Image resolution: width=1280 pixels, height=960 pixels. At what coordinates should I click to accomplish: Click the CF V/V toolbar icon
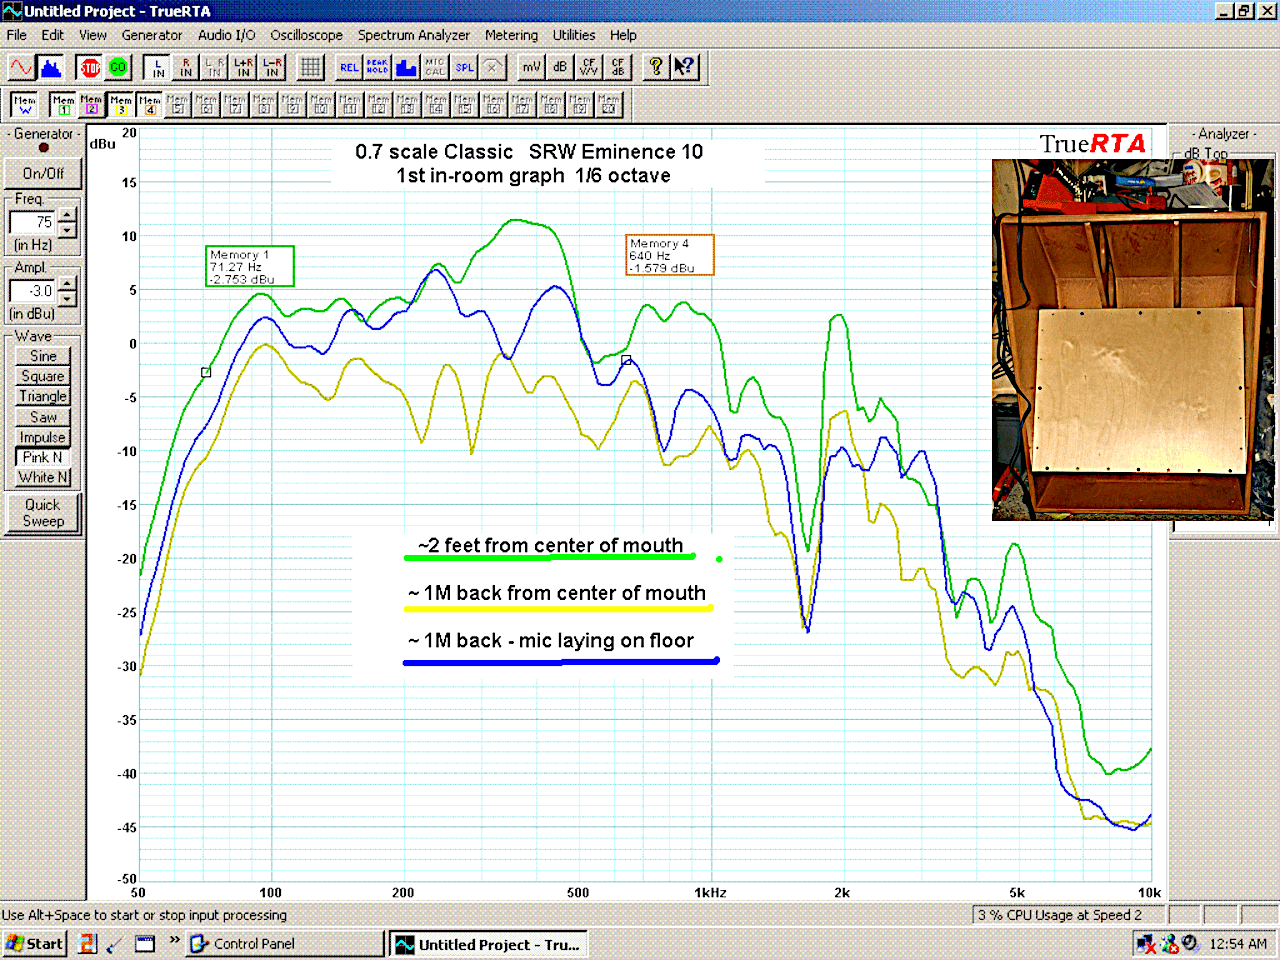click(589, 67)
